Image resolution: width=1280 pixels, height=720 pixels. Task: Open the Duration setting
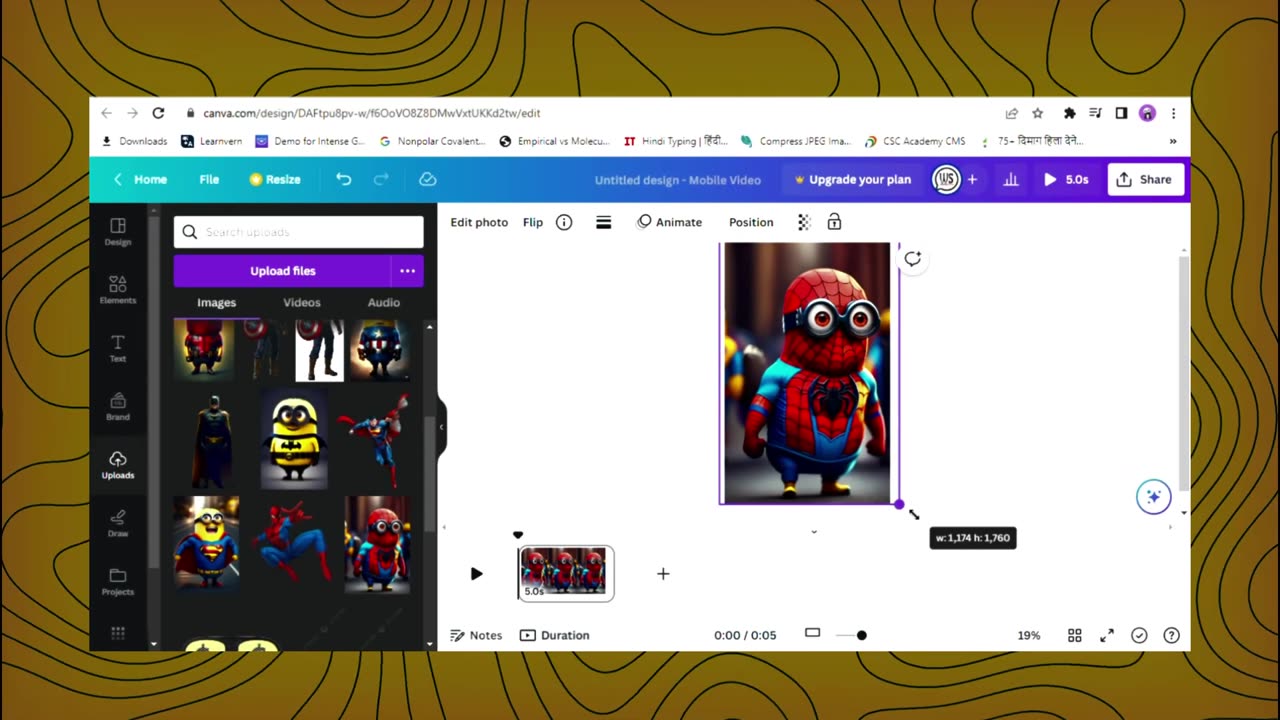pyautogui.click(x=555, y=635)
